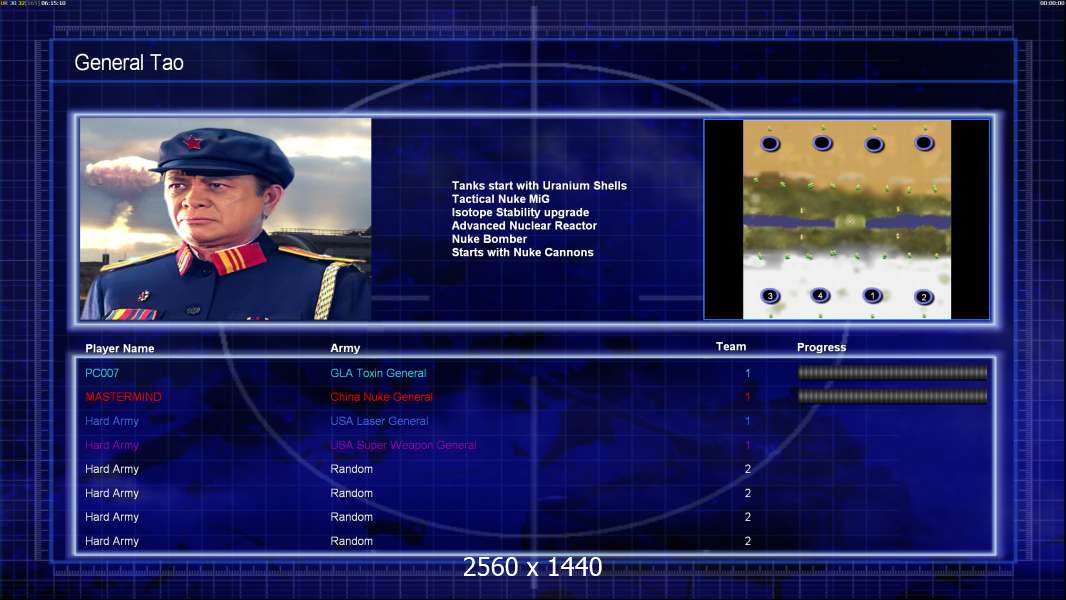
Task: Click 'China Nuke General' army entry
Action: click(x=381, y=397)
